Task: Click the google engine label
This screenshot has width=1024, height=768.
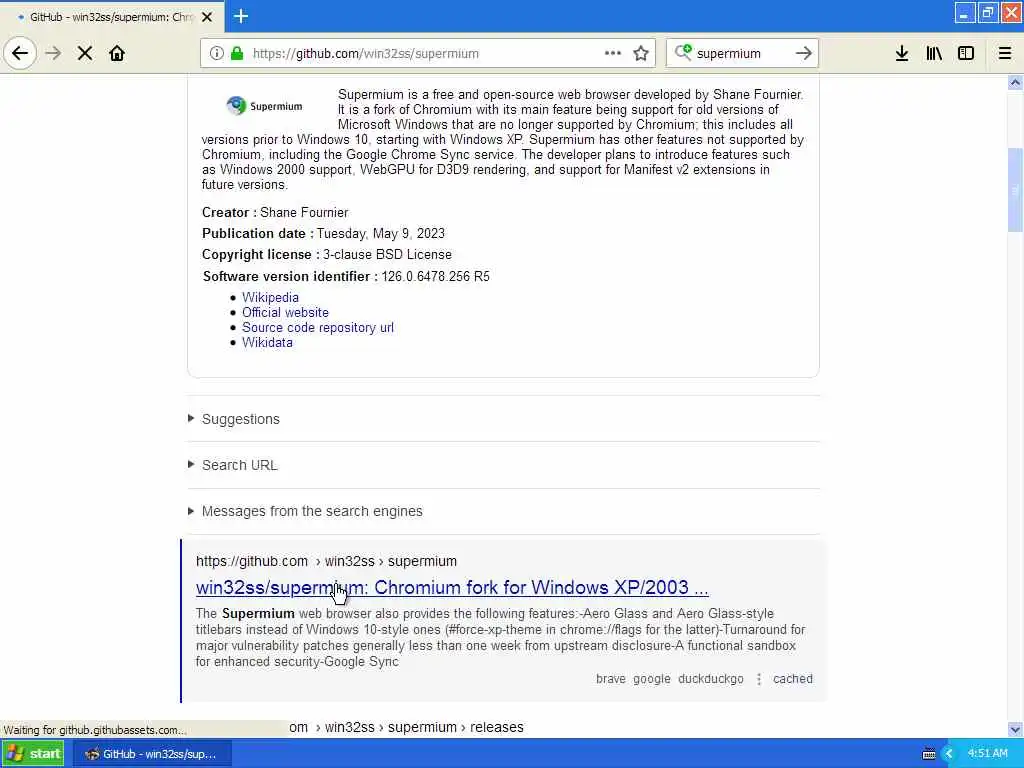Action: coord(652,679)
